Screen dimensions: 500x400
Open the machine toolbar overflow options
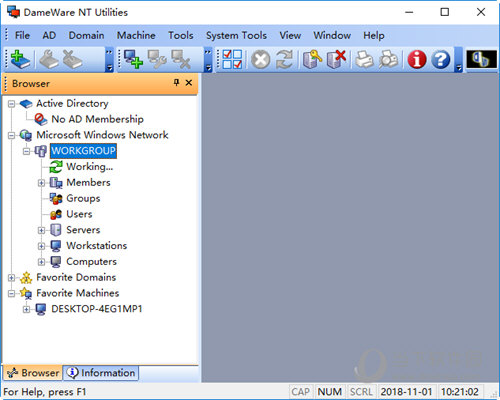pos(208,60)
